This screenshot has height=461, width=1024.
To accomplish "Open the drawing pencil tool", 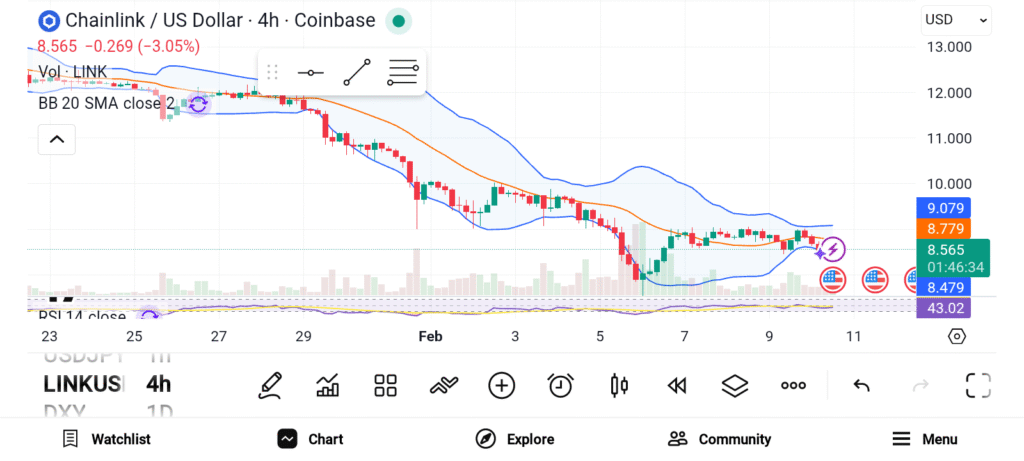I will [x=270, y=385].
